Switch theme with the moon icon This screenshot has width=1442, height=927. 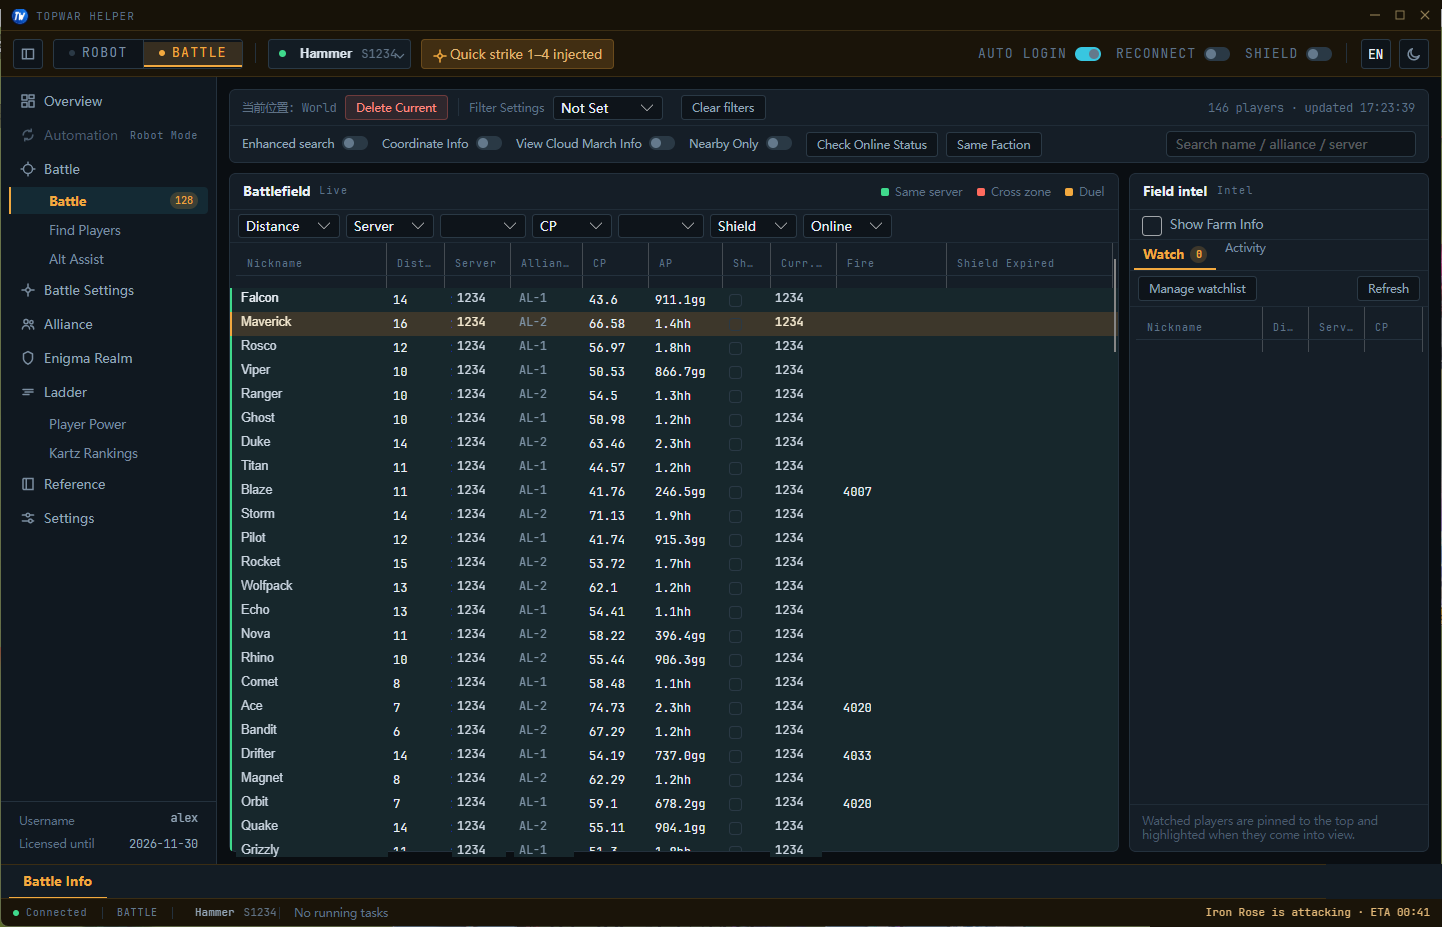(x=1413, y=54)
